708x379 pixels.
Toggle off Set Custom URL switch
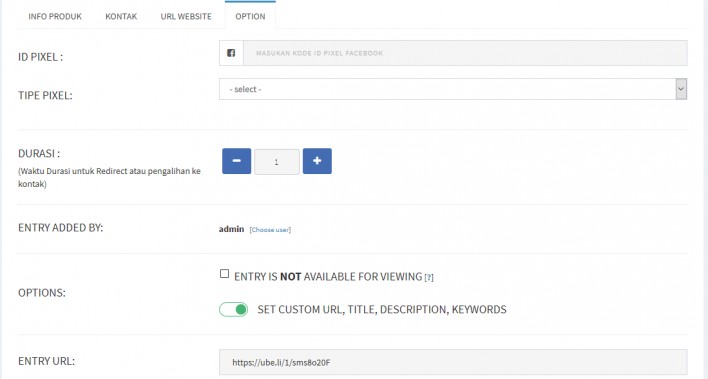(x=233, y=309)
